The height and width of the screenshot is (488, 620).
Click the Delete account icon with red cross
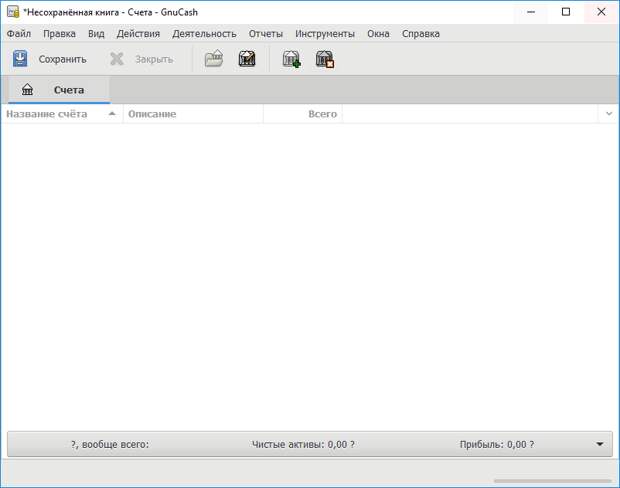pos(325,59)
